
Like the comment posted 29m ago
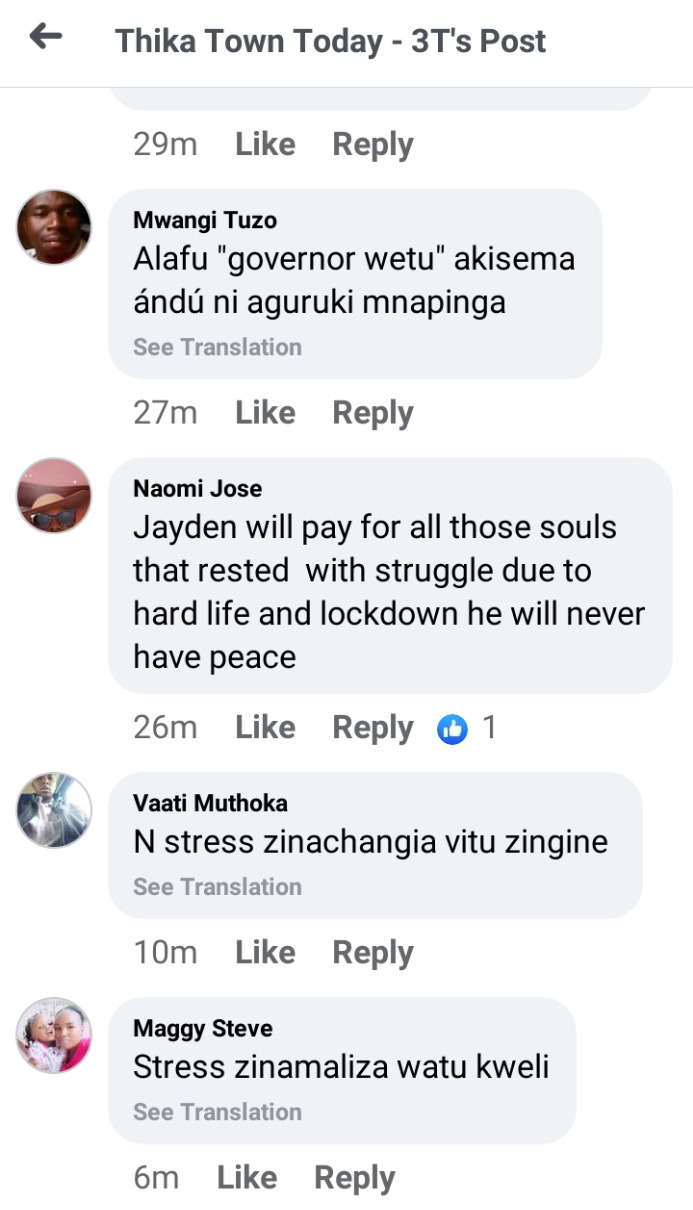pyautogui.click(x=265, y=144)
